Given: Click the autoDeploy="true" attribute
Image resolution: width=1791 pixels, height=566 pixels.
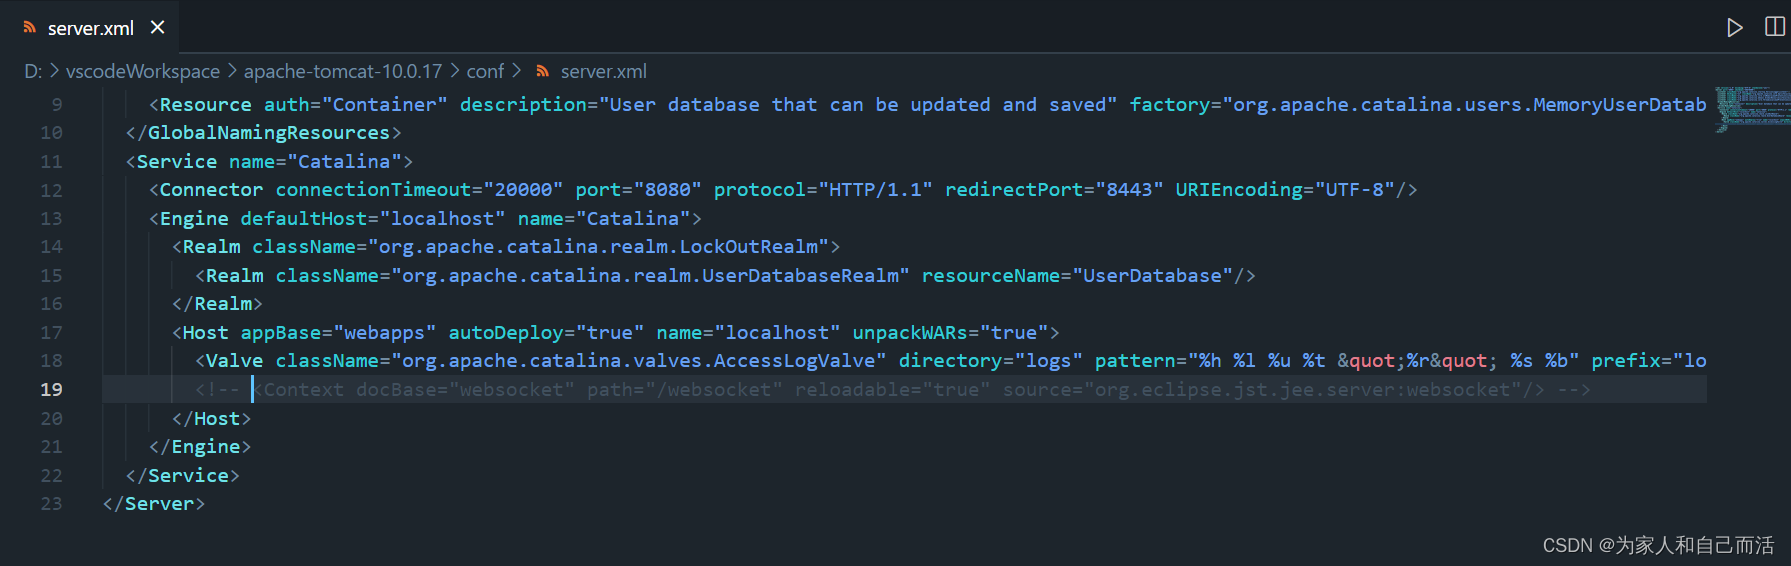Looking at the screenshot, I should pyautogui.click(x=547, y=333).
